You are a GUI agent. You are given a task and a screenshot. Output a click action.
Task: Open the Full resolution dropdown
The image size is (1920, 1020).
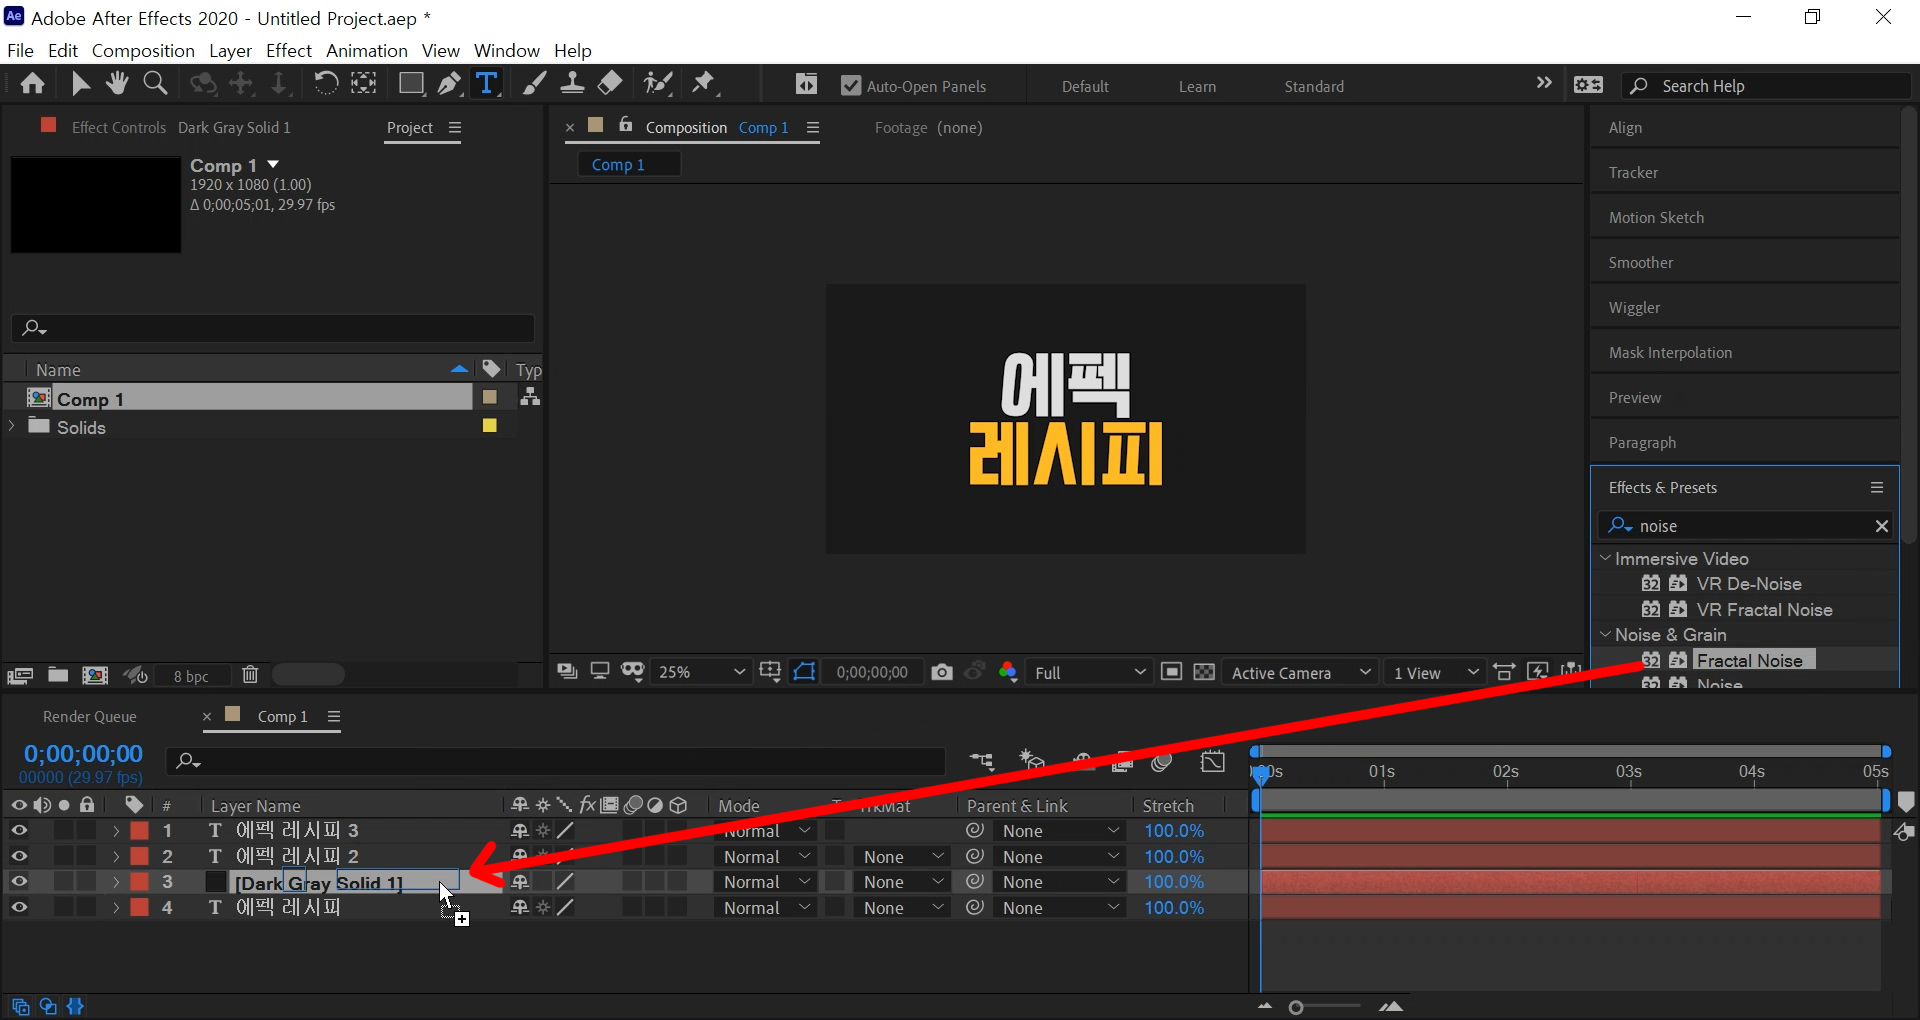click(x=1090, y=672)
